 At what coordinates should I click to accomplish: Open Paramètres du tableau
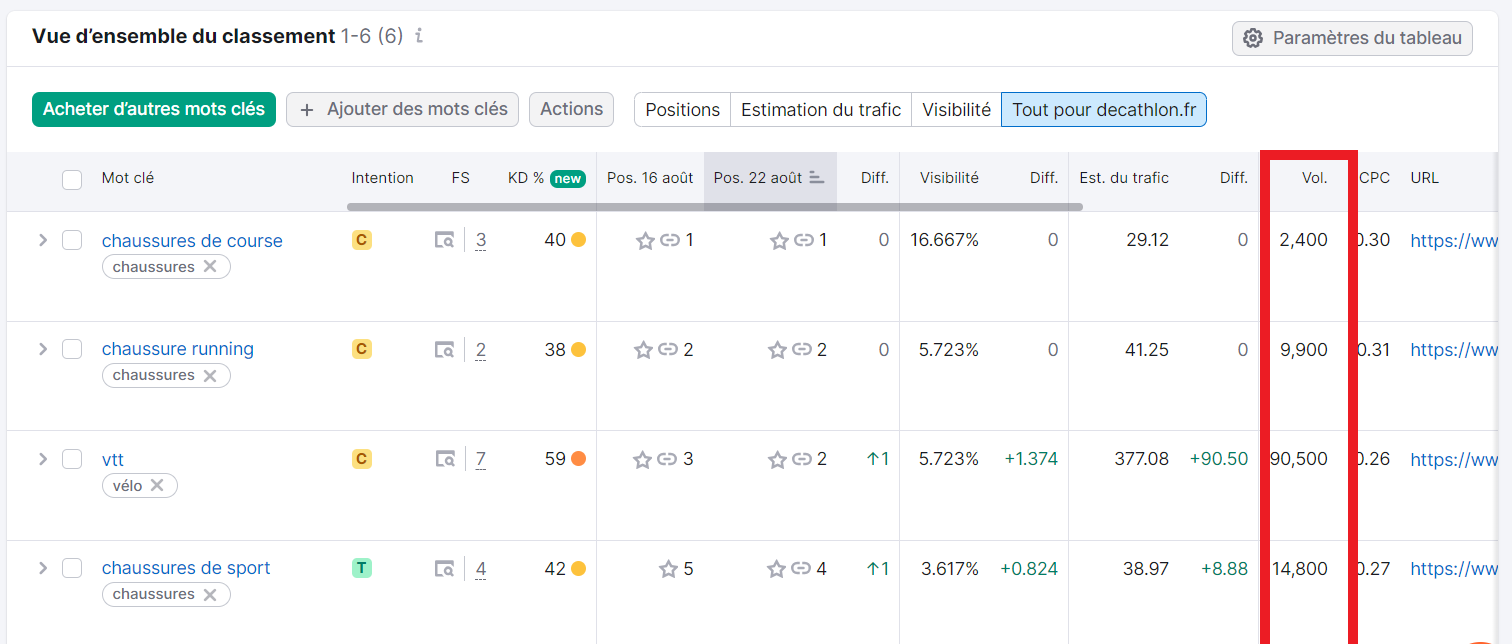1352,39
